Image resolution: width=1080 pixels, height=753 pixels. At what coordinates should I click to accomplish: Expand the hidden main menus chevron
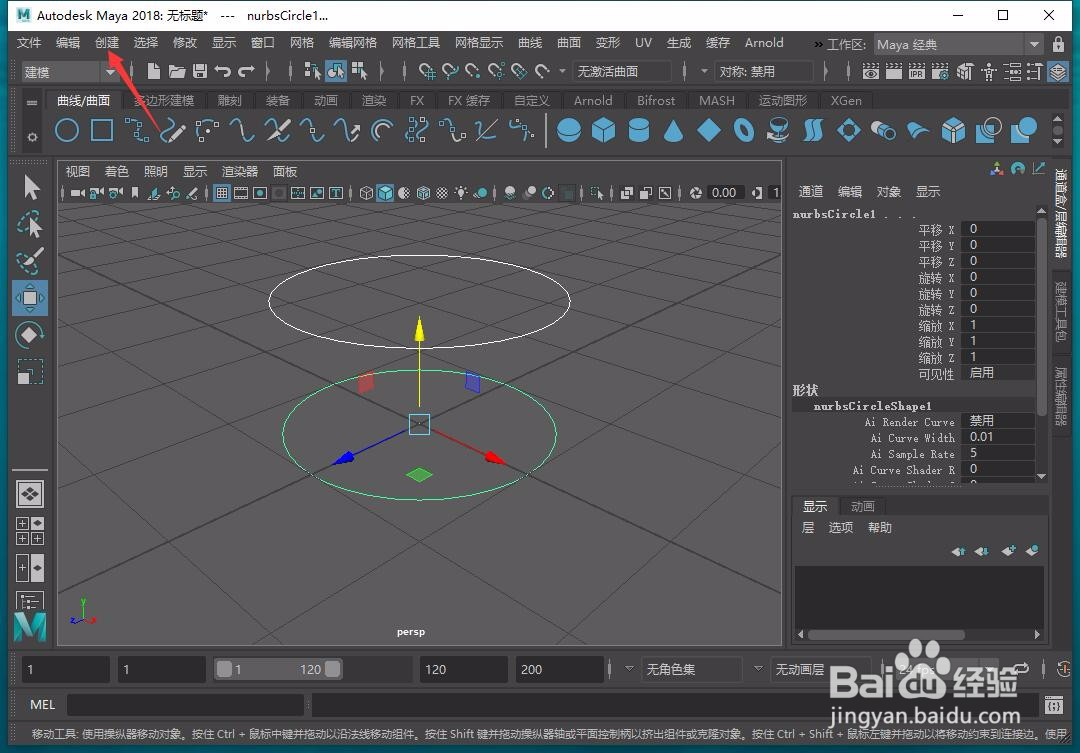point(818,44)
